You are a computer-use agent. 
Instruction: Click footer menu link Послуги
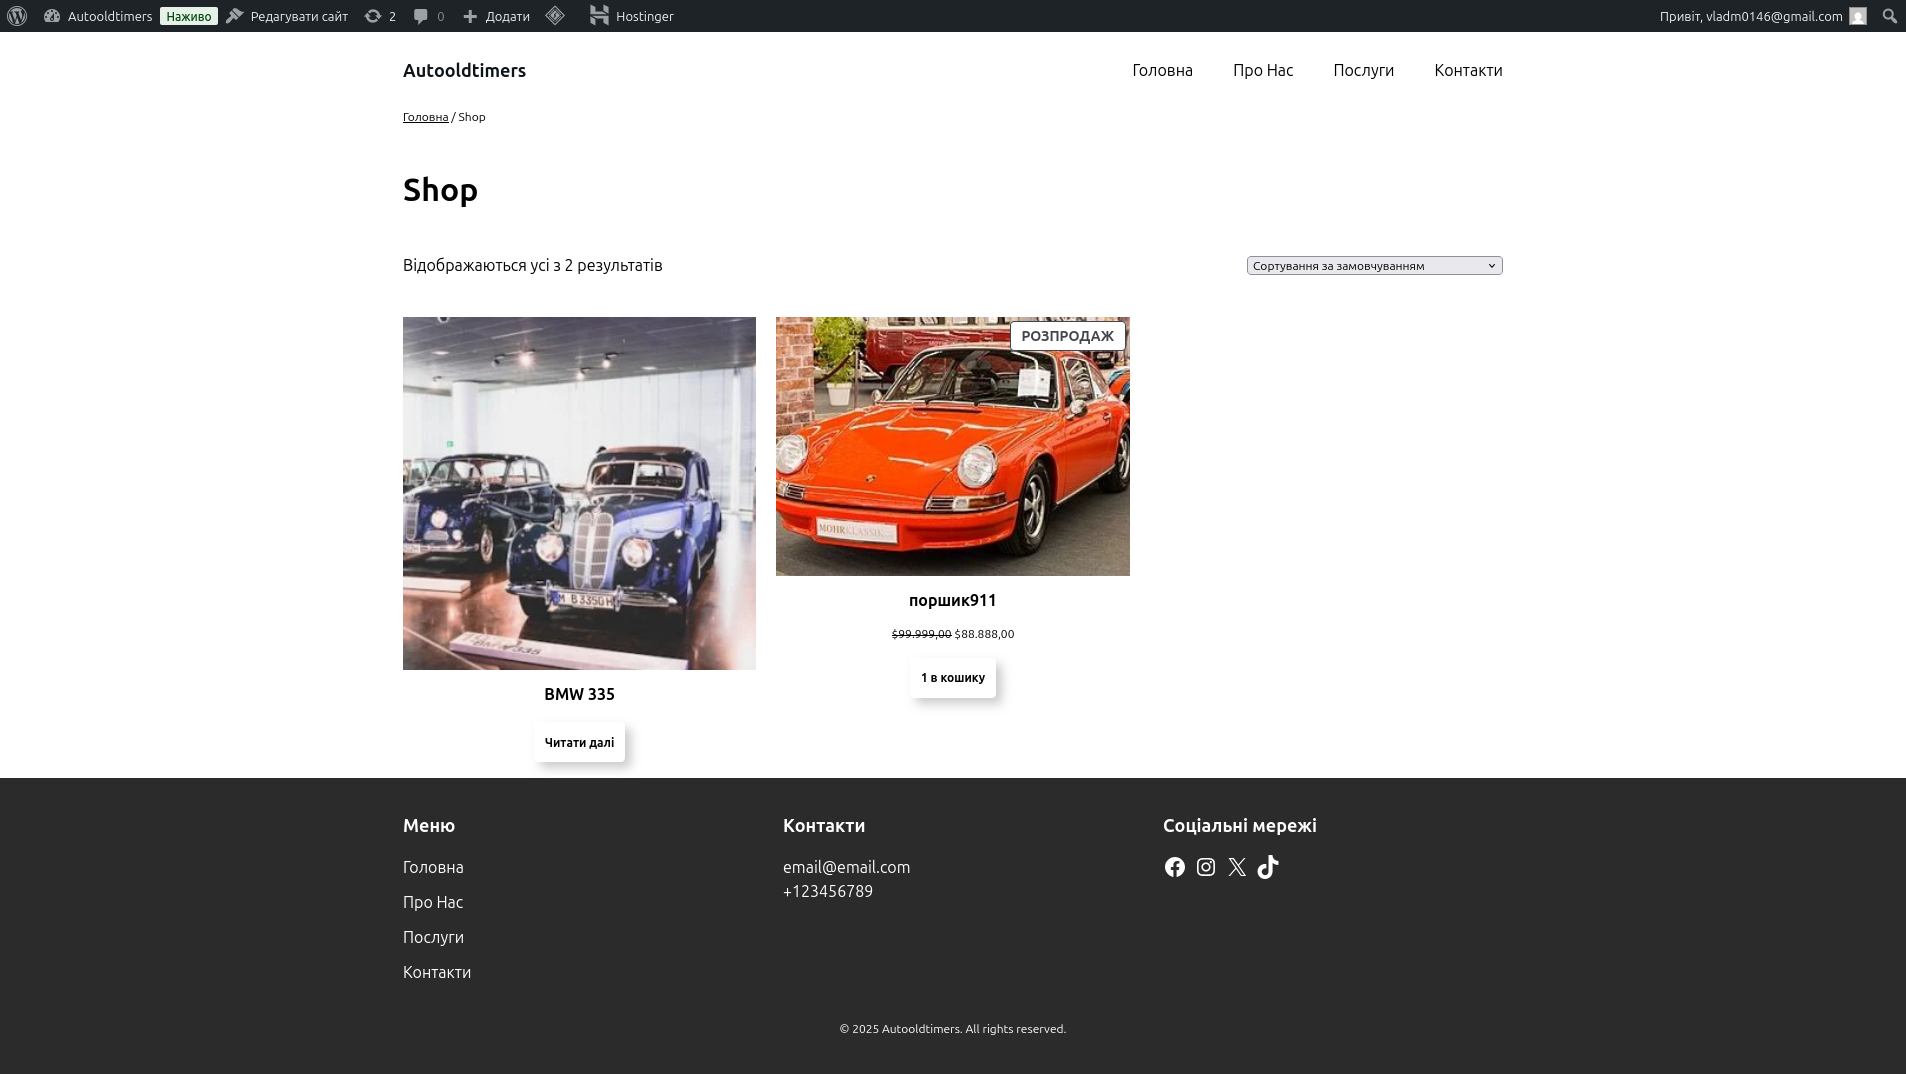click(x=433, y=937)
